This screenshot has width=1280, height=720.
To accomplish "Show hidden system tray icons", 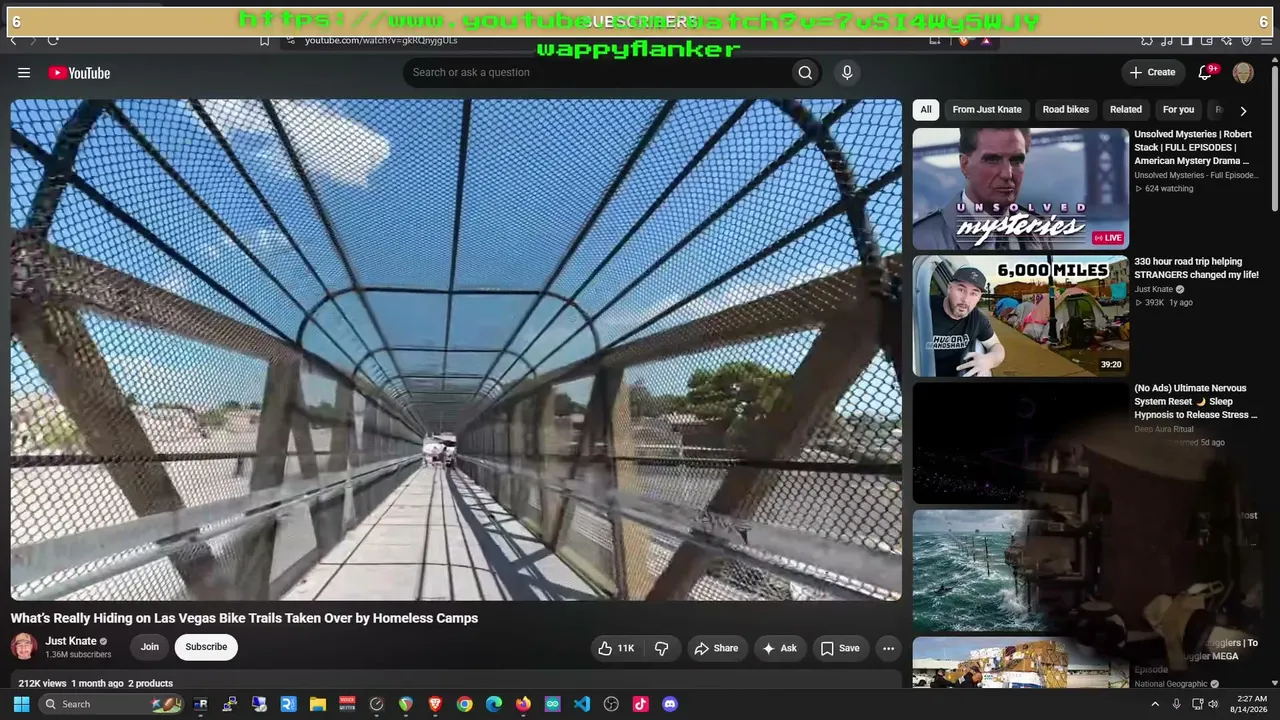I will pyautogui.click(x=1155, y=704).
